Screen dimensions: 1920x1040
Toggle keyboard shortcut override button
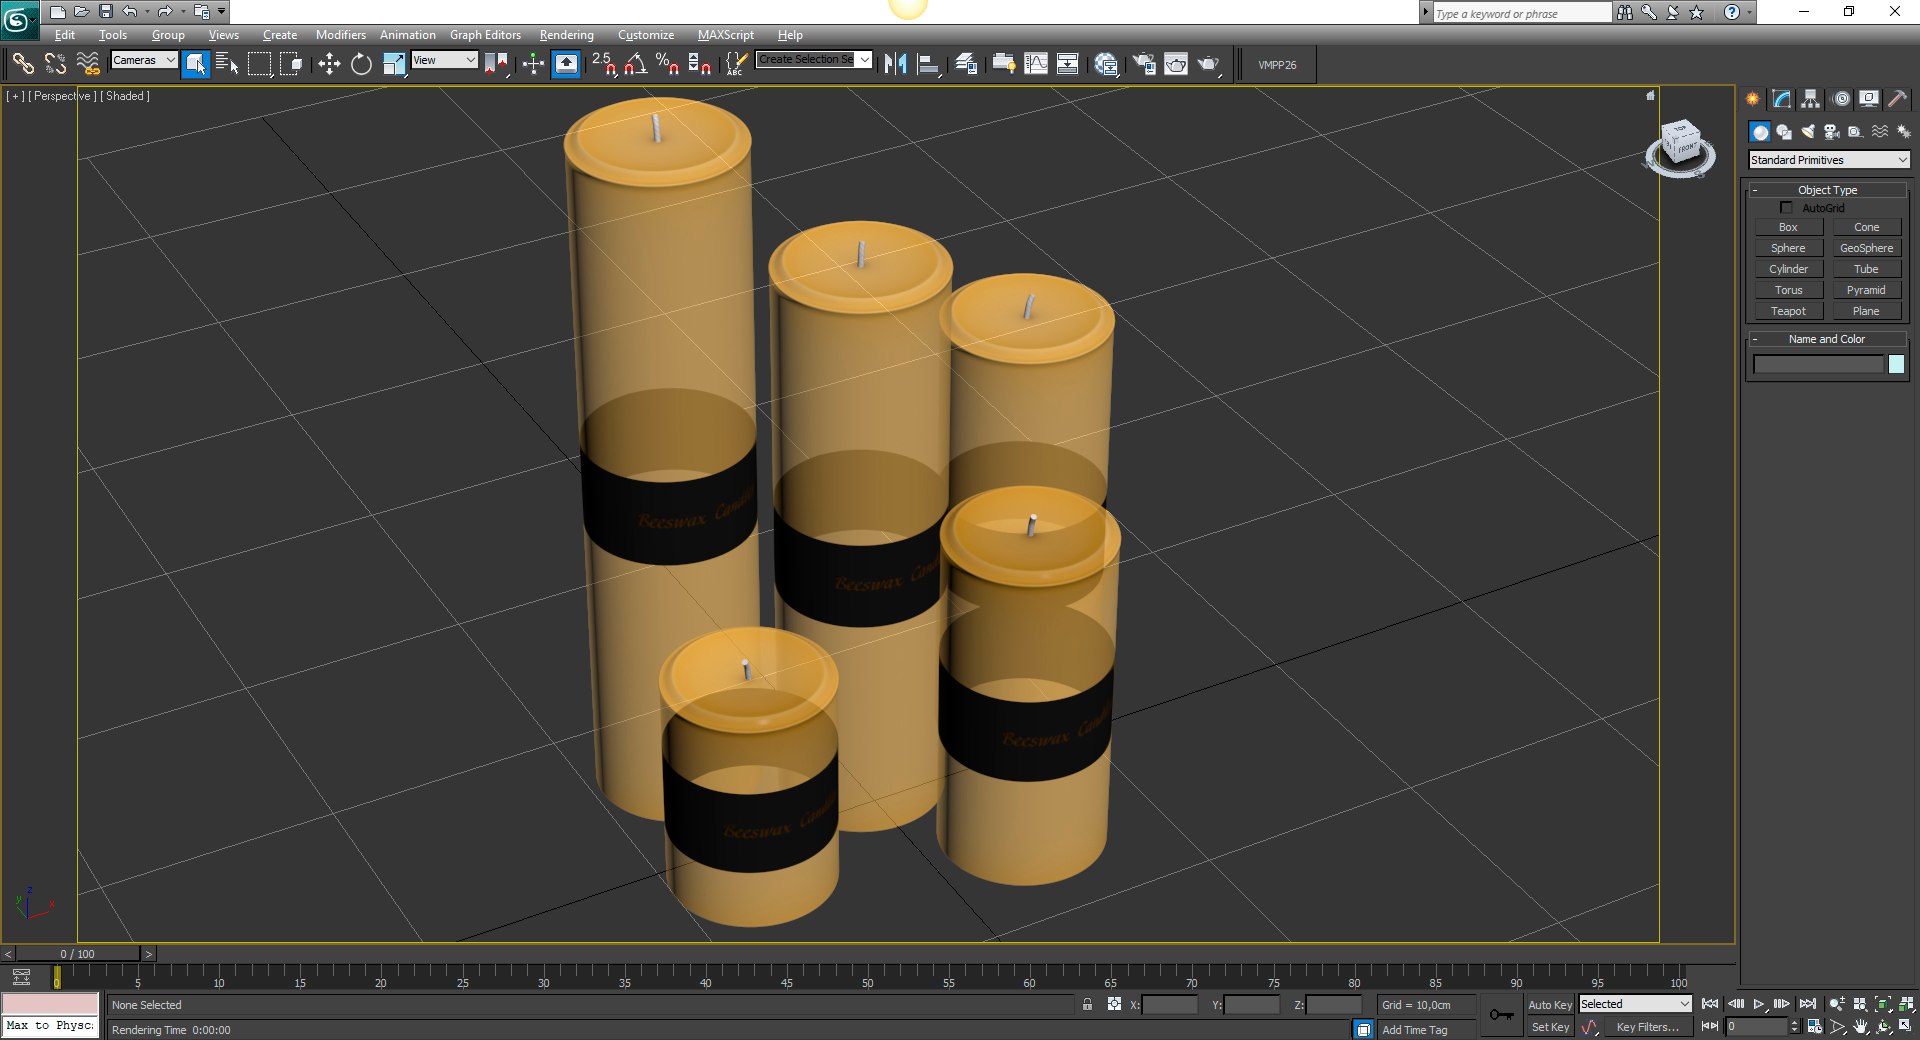click(x=566, y=64)
